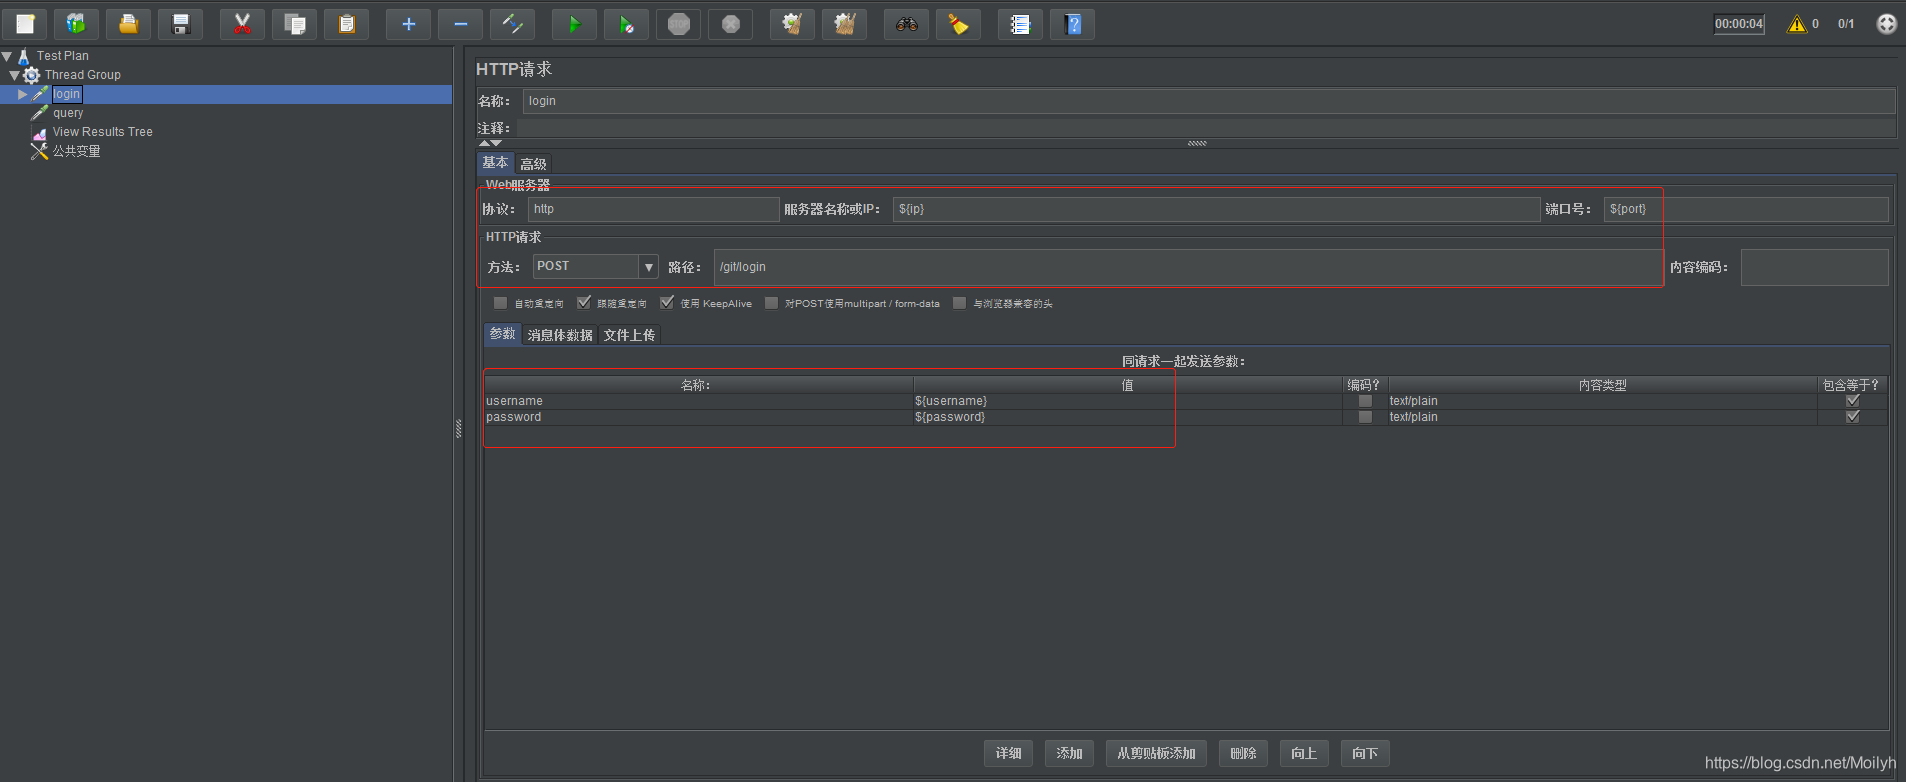Image resolution: width=1906 pixels, height=782 pixels.
Task: Toggle 包含等于 checkbox for username row
Action: click(1852, 401)
